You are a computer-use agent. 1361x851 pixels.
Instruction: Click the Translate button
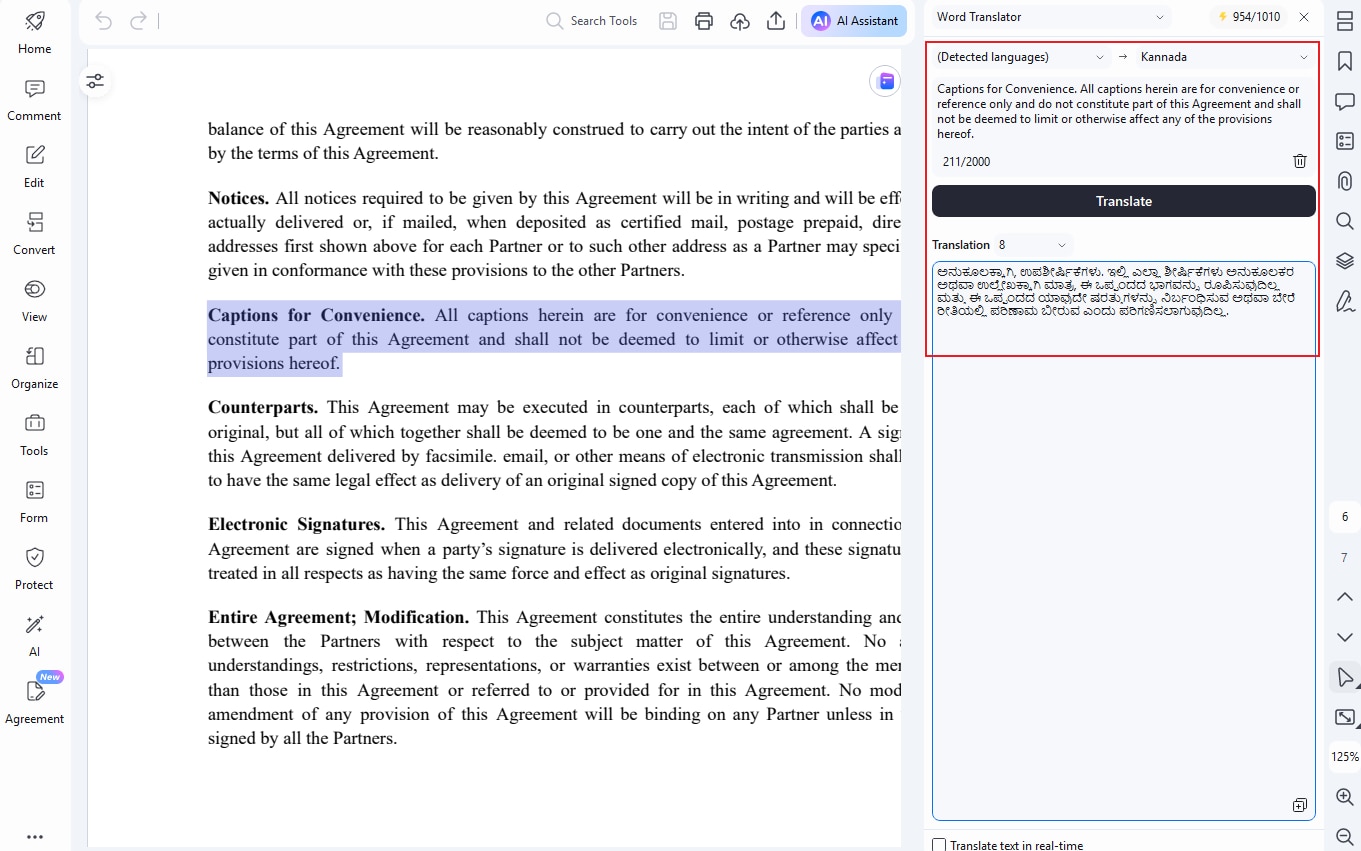(1124, 201)
